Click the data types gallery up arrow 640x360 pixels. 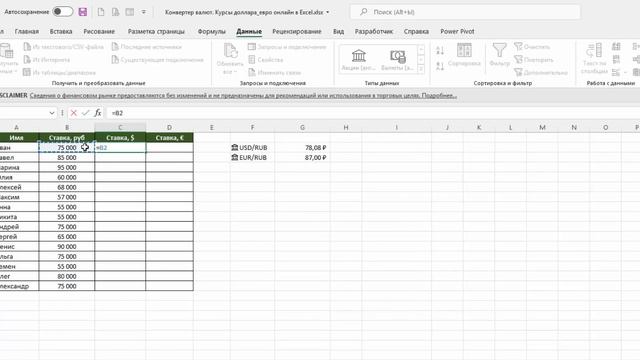[421, 50]
